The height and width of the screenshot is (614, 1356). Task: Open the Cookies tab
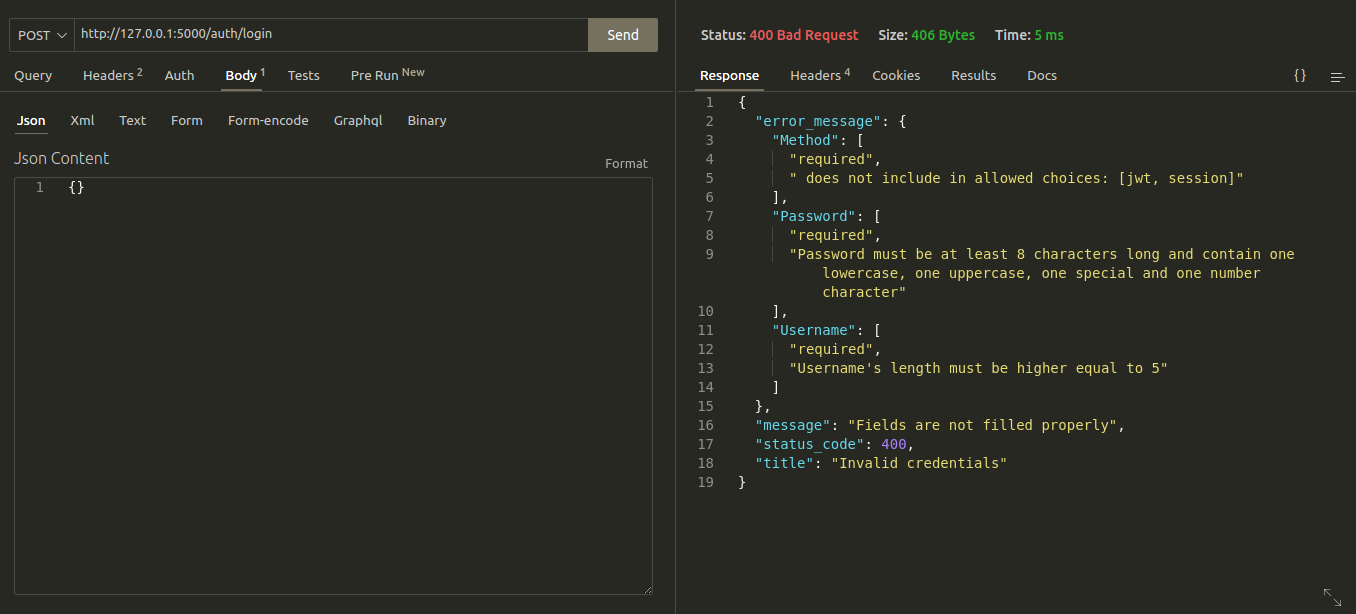[896, 76]
